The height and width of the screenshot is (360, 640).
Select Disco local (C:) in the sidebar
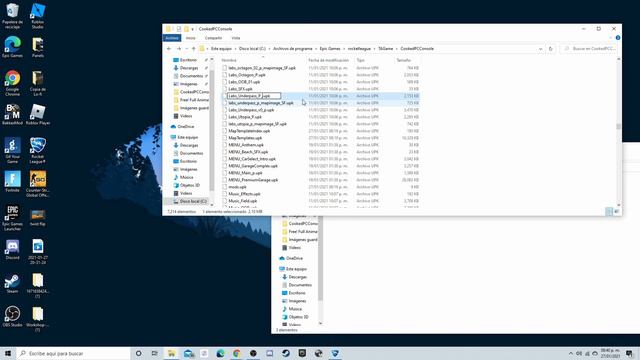[x=193, y=201]
